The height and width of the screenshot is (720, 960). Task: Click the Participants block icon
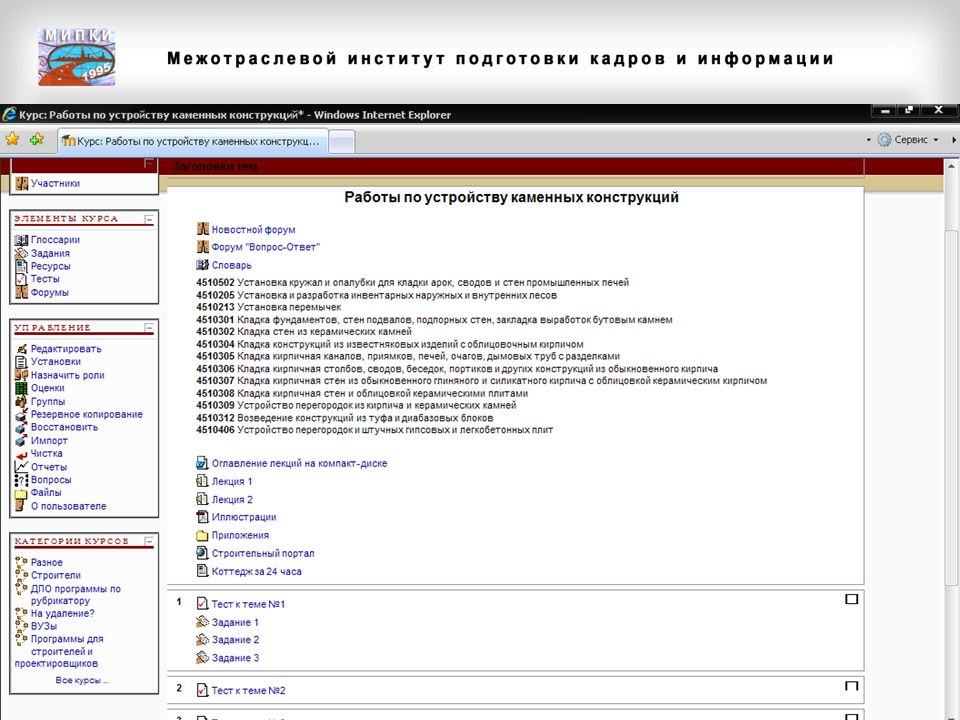pyautogui.click(x=21, y=183)
